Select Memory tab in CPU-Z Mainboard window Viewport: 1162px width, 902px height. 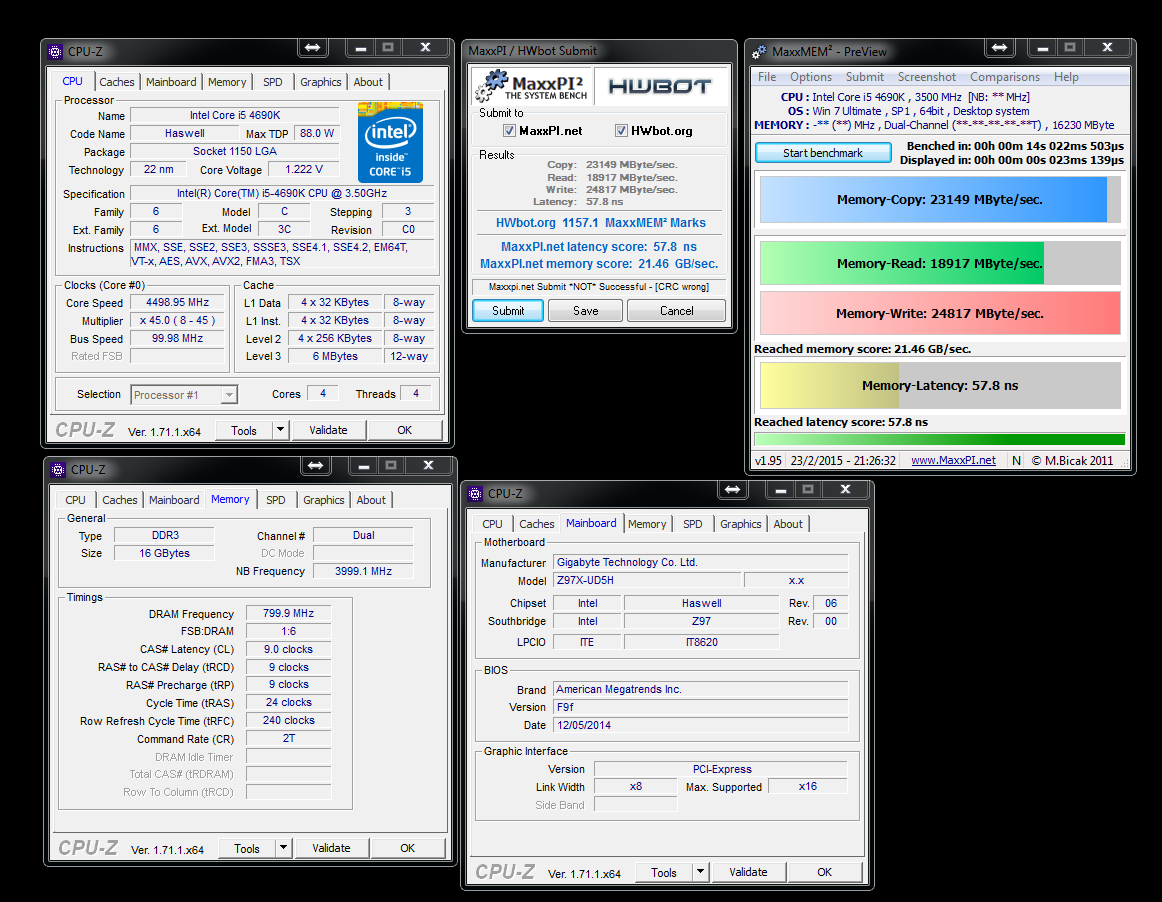[647, 524]
